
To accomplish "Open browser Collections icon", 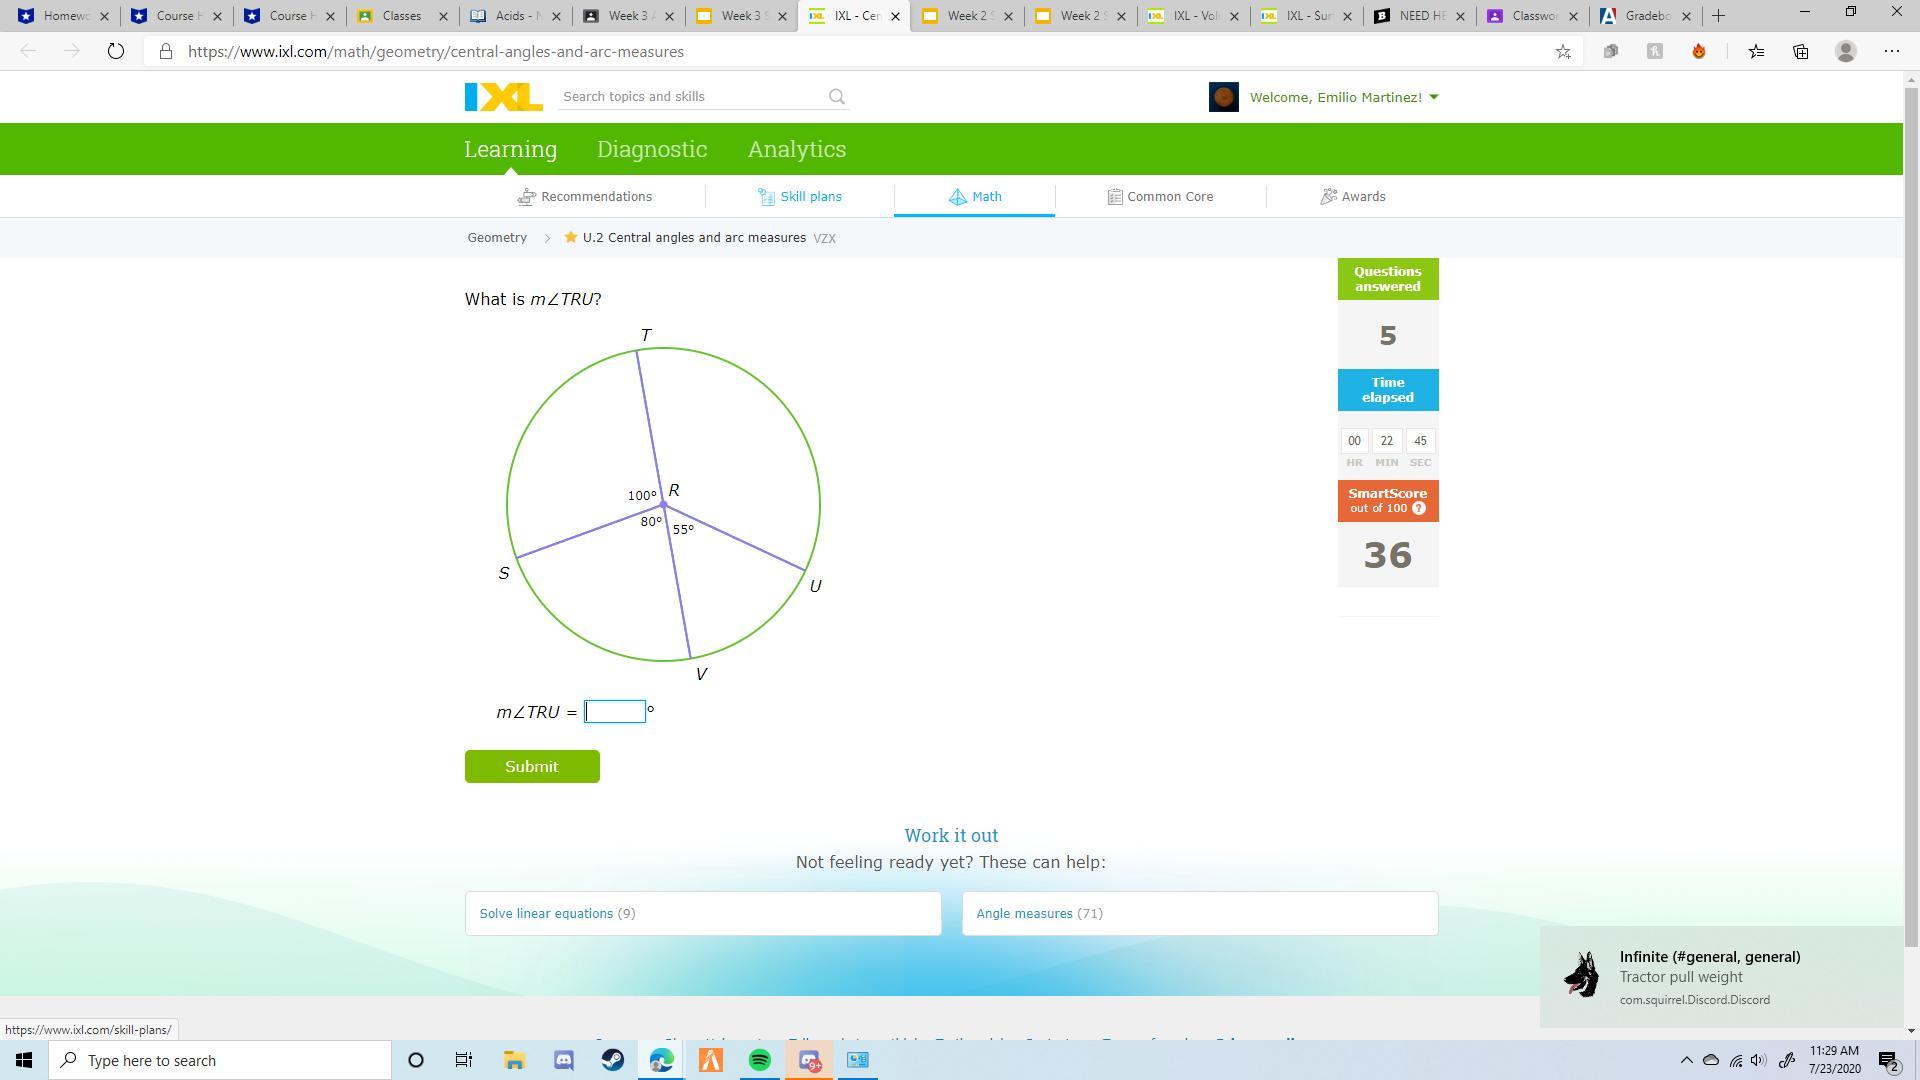I will pyautogui.click(x=1800, y=52).
